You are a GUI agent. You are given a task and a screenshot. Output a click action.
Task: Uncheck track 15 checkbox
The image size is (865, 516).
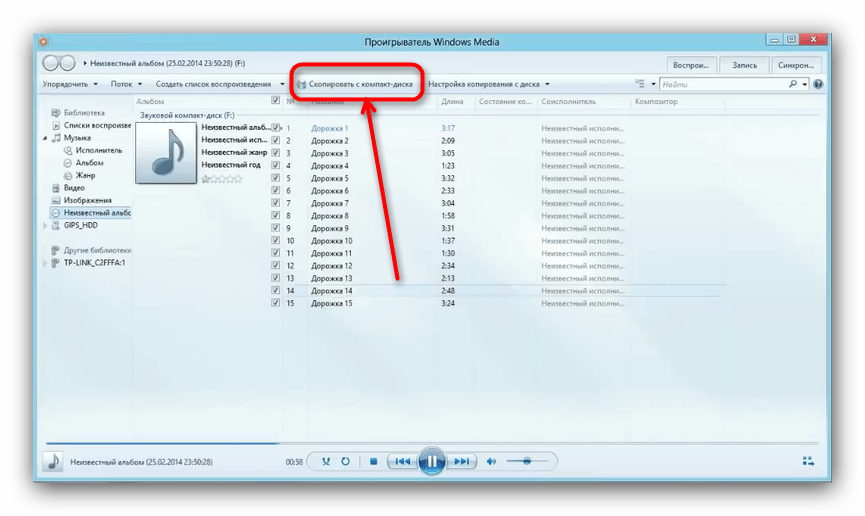(275, 303)
